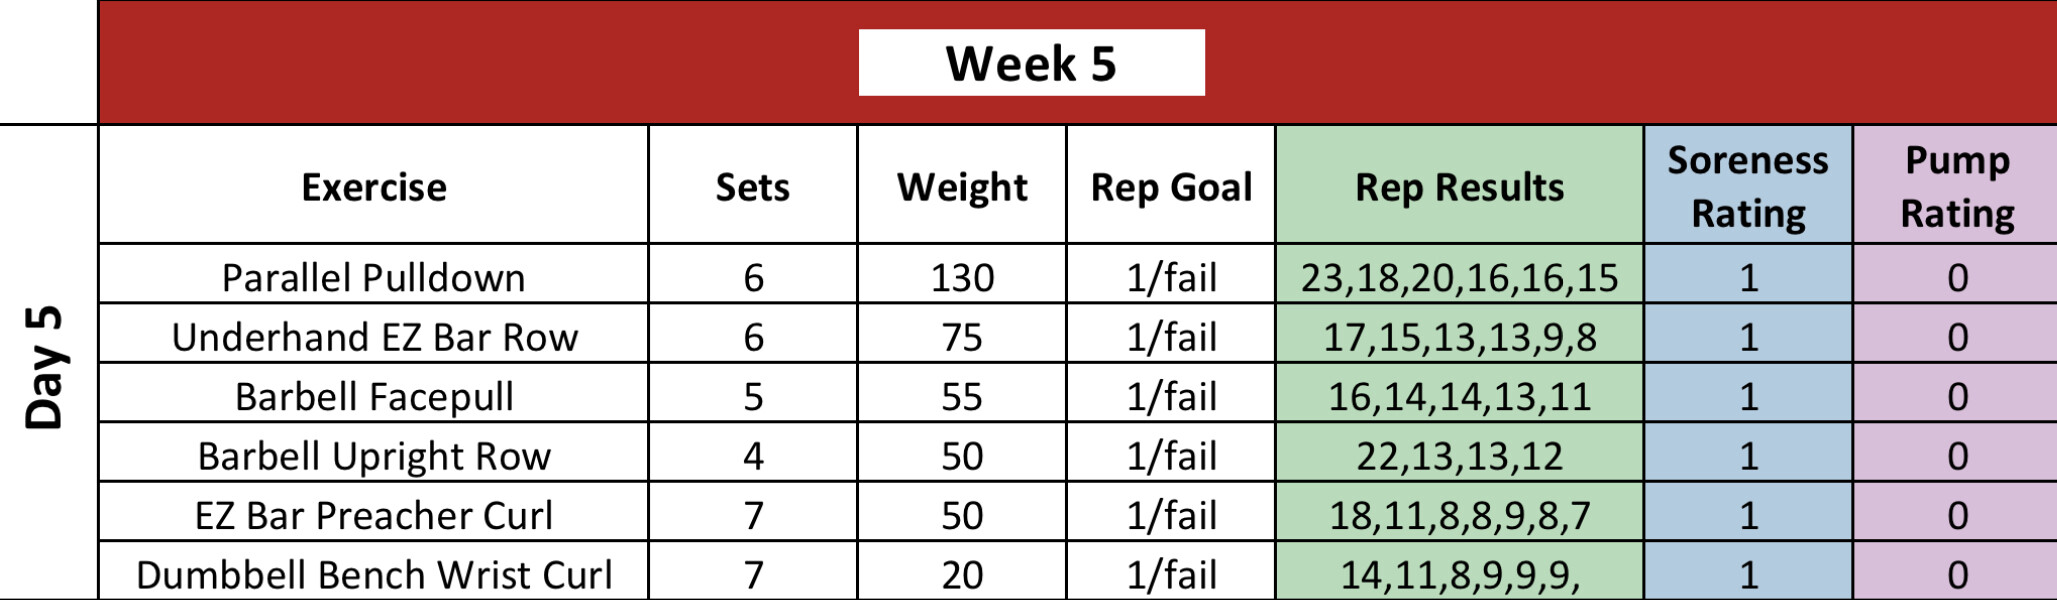Click the Soreness Rating header cell

1747,187
